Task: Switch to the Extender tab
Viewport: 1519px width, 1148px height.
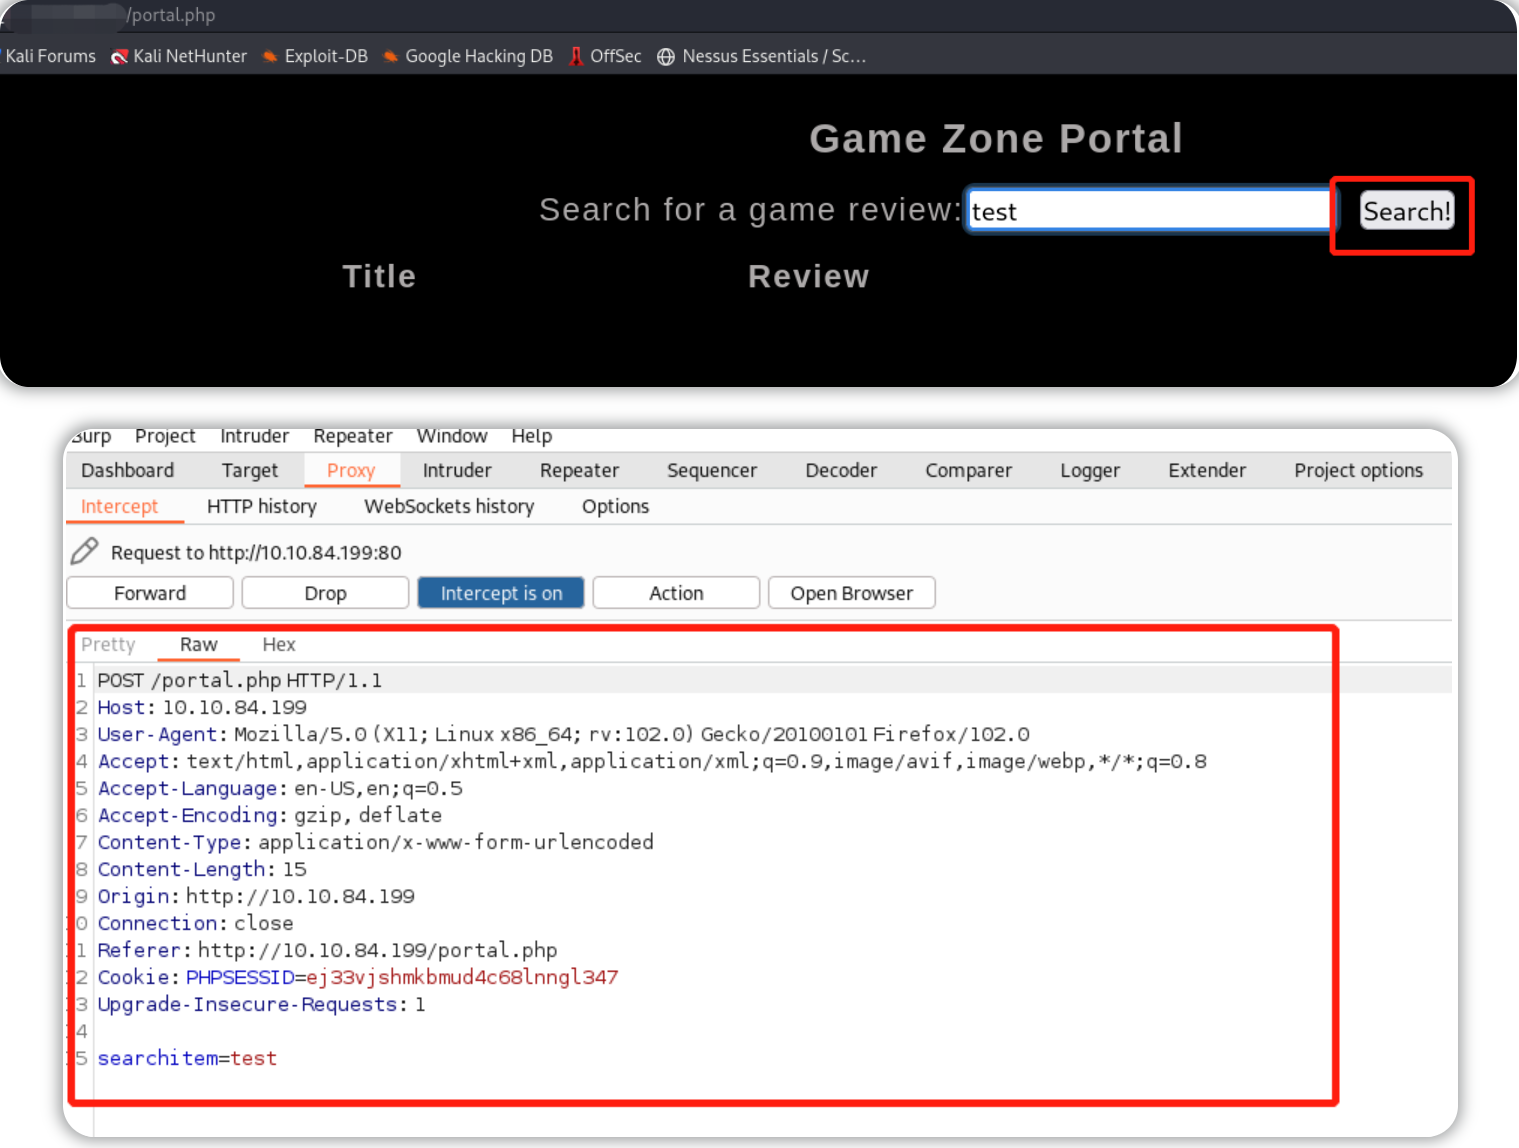Action: click(1207, 470)
